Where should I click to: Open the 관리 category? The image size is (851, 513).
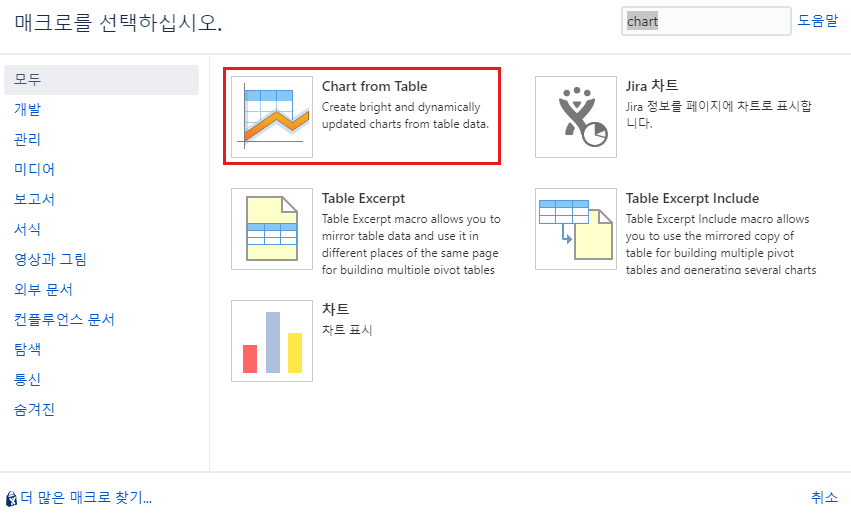[x=28, y=140]
